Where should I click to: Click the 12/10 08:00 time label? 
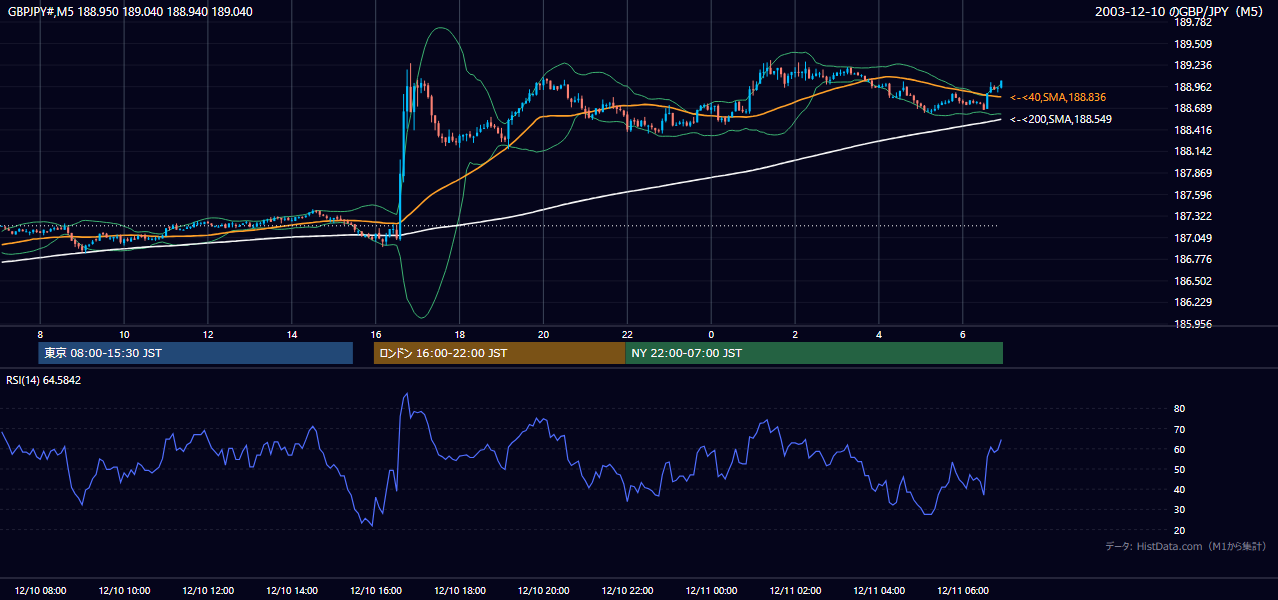click(x=41, y=591)
